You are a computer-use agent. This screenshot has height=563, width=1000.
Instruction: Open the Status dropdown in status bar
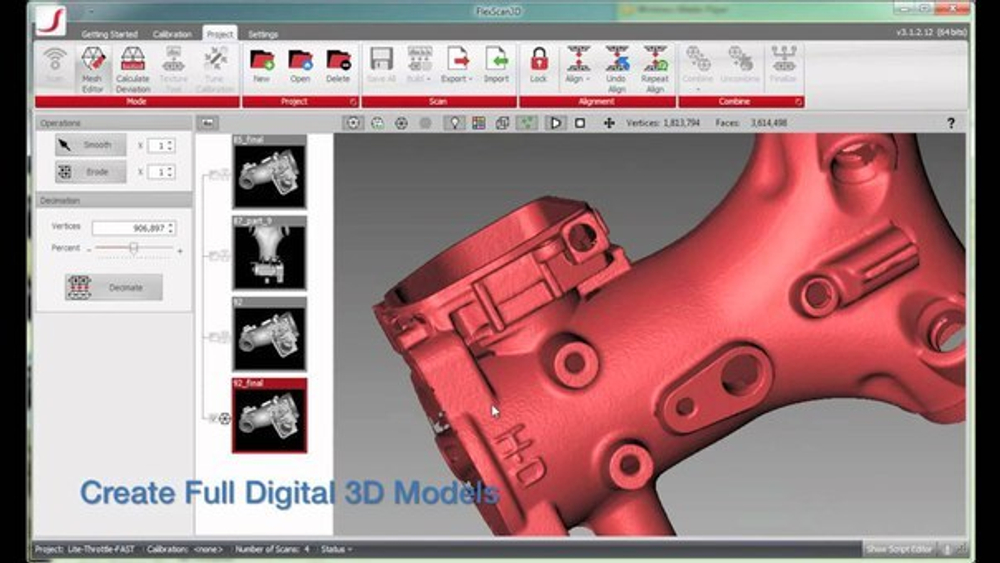click(337, 549)
